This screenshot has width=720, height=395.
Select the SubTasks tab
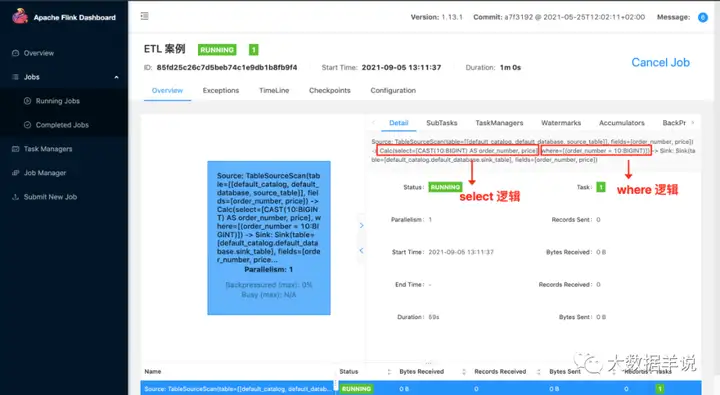click(442, 123)
